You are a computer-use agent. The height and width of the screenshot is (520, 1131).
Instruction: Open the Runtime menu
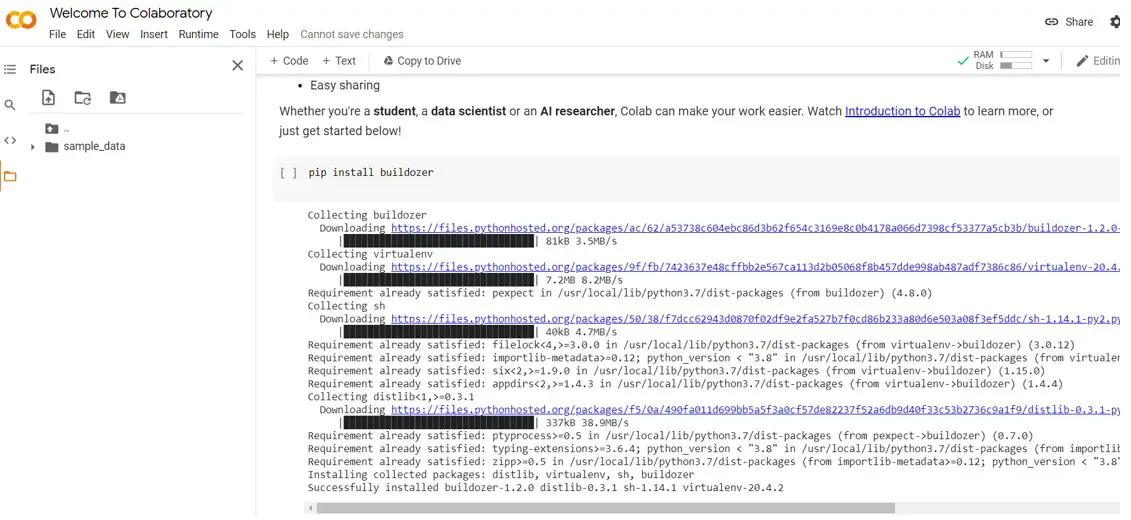(198, 34)
